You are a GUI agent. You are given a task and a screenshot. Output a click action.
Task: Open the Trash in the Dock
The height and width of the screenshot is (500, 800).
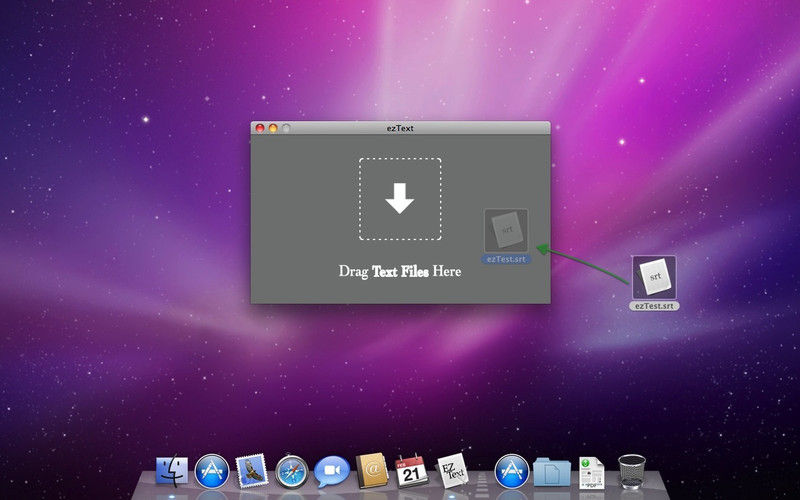click(x=632, y=471)
